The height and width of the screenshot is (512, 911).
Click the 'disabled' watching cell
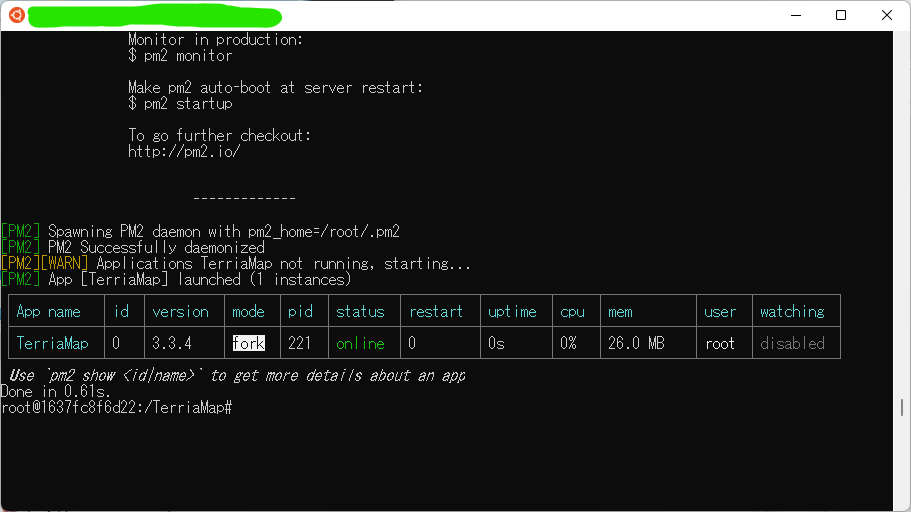coord(792,343)
